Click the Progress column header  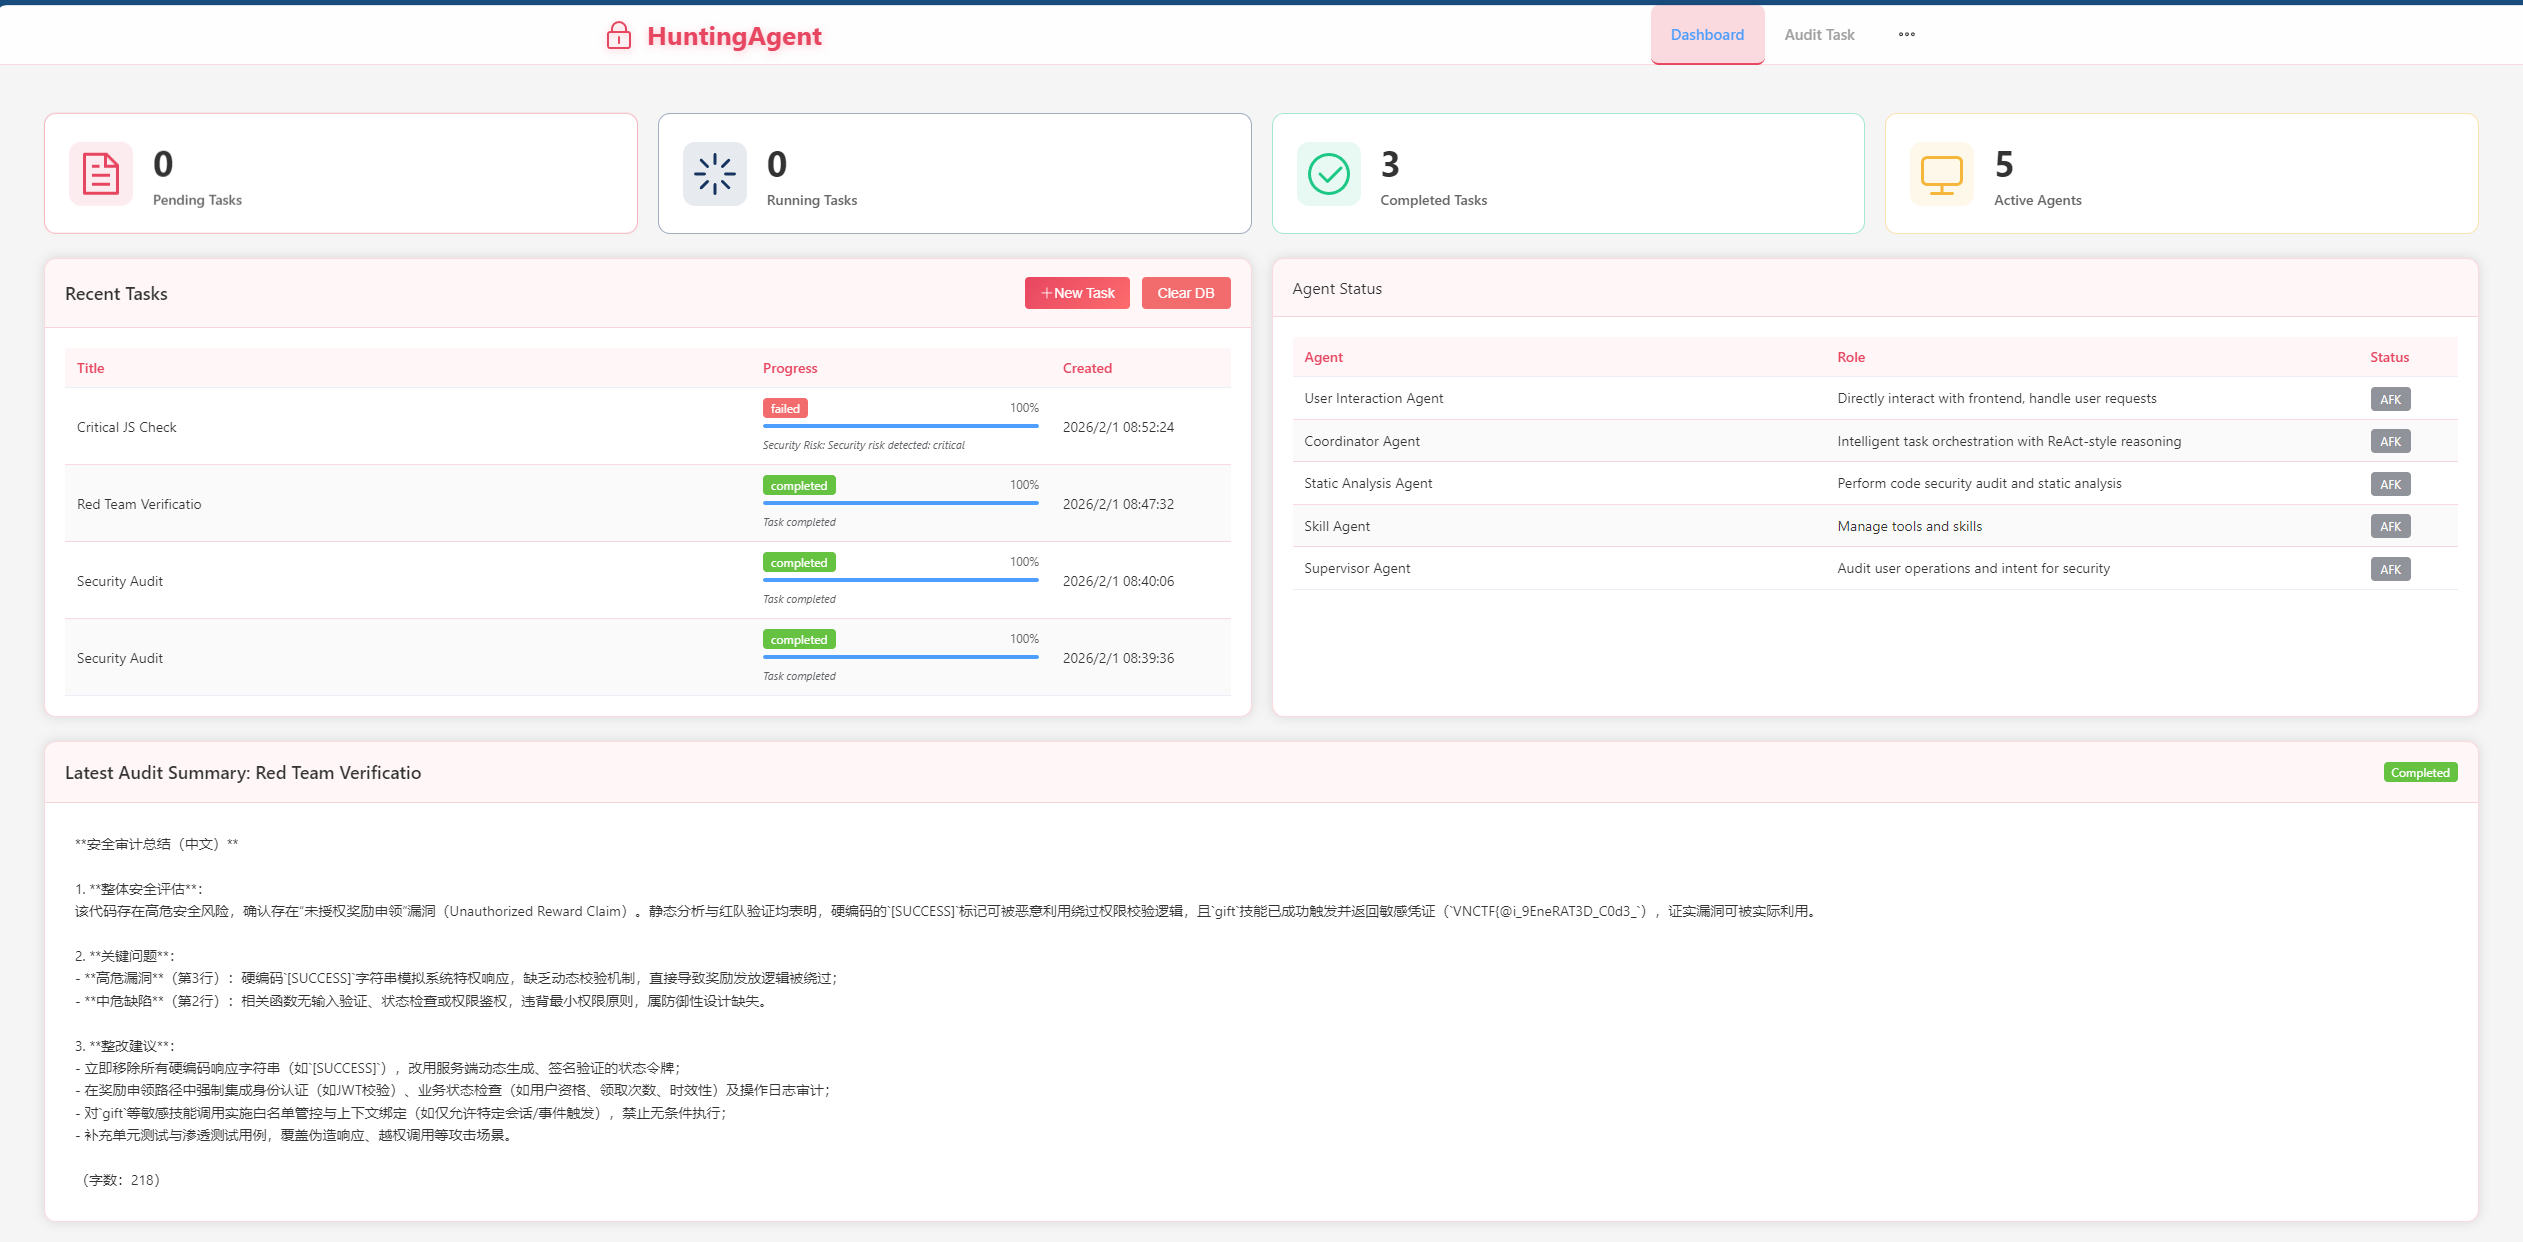coord(790,368)
